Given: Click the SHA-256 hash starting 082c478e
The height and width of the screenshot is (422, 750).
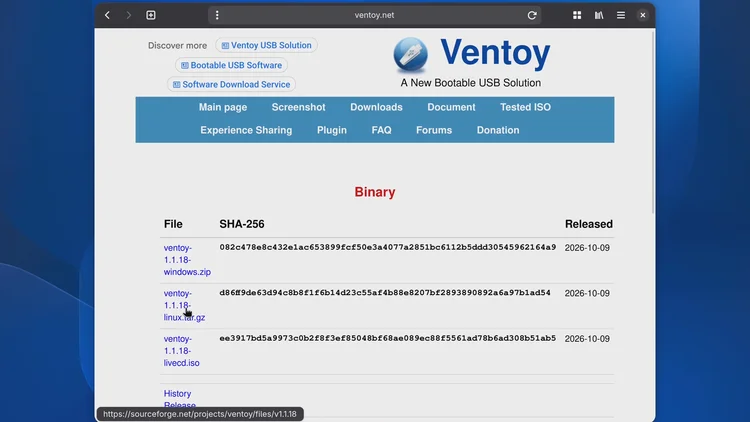Looking at the screenshot, I should coord(387,247).
